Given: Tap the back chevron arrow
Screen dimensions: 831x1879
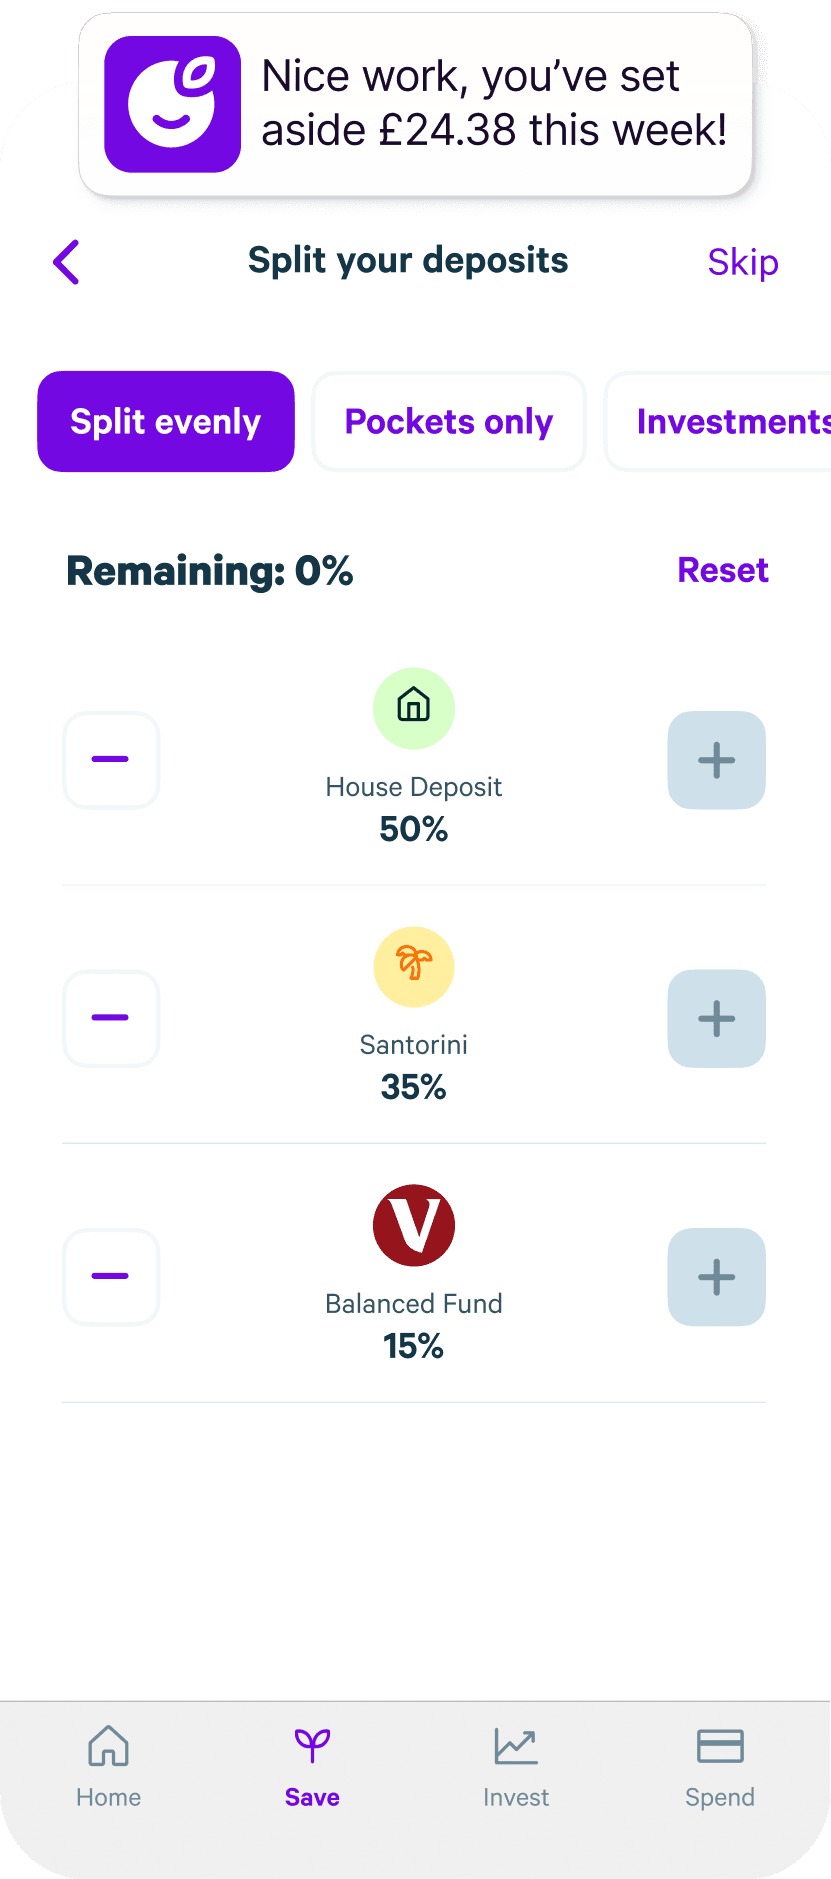Looking at the screenshot, I should (x=66, y=262).
